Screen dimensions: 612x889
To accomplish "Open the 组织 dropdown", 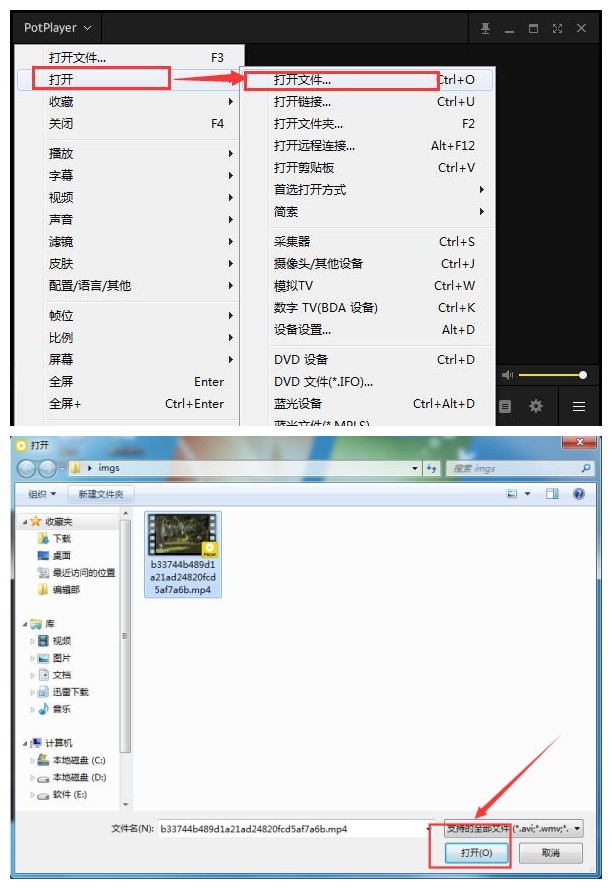I will pyautogui.click(x=42, y=494).
